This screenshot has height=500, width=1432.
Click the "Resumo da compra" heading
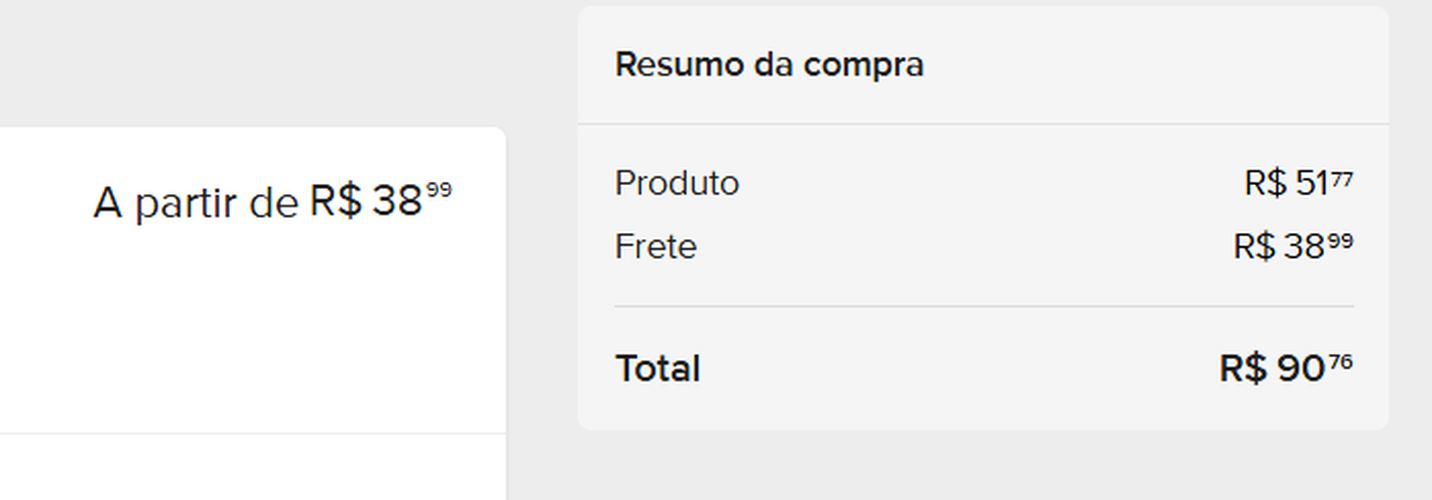tap(769, 65)
